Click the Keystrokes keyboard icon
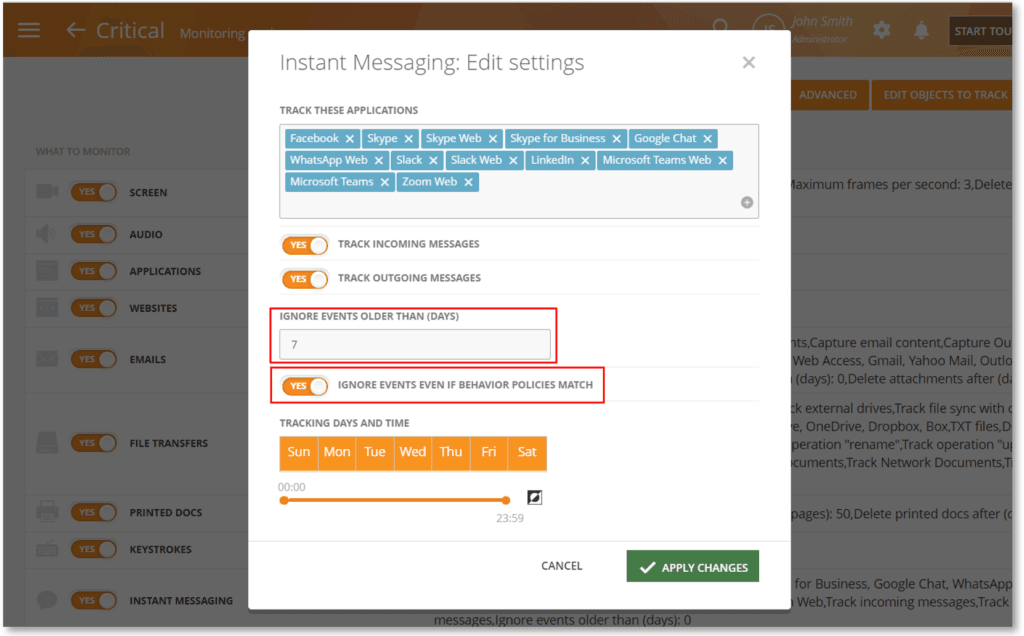1024x636 pixels. click(x=47, y=549)
